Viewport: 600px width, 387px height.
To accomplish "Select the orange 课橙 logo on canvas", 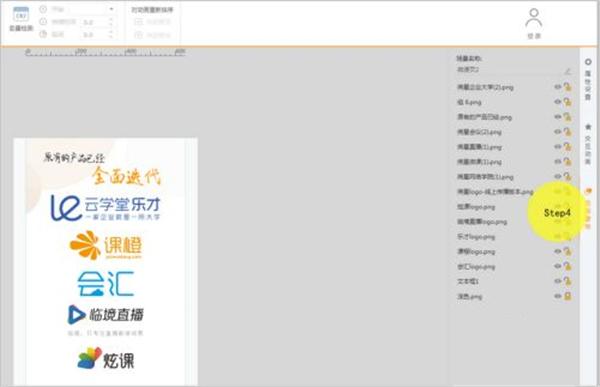I will click(106, 245).
